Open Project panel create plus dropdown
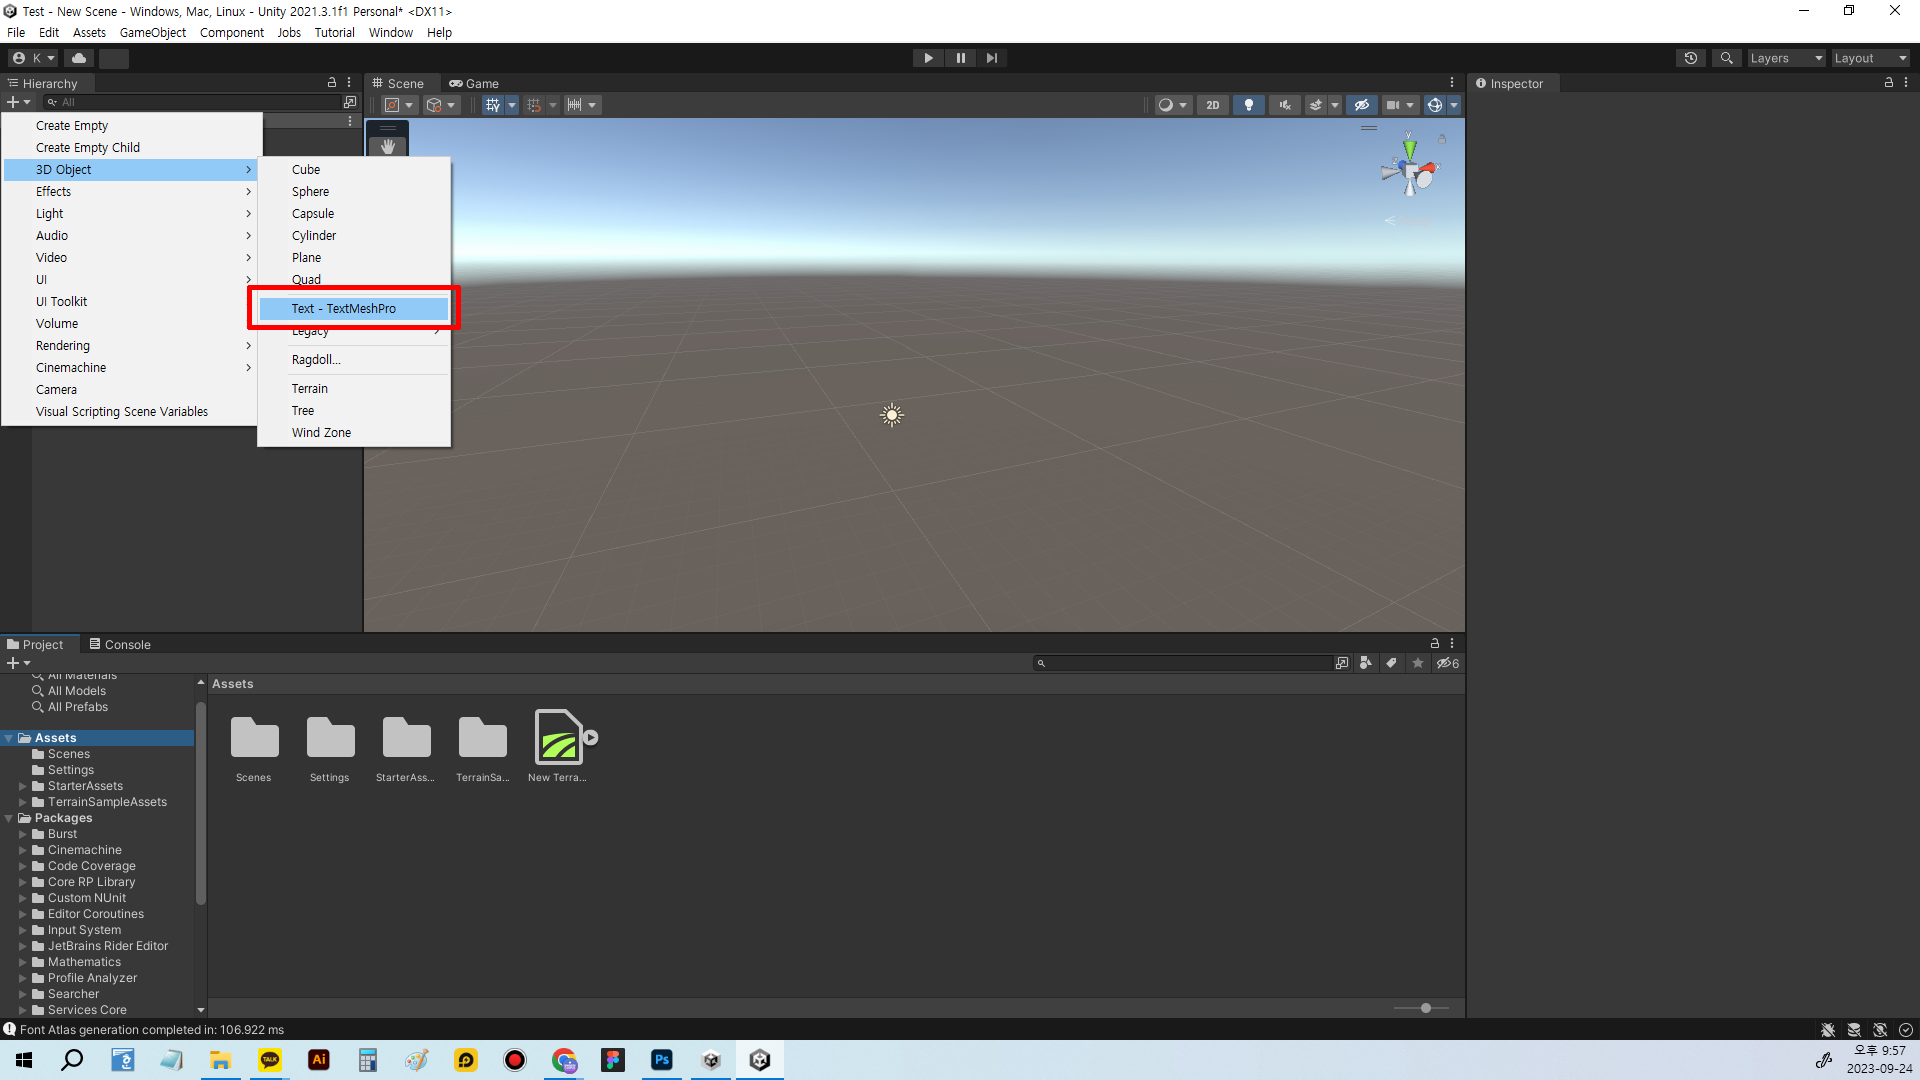This screenshot has height=1080, width=1920. pyautogui.click(x=19, y=663)
